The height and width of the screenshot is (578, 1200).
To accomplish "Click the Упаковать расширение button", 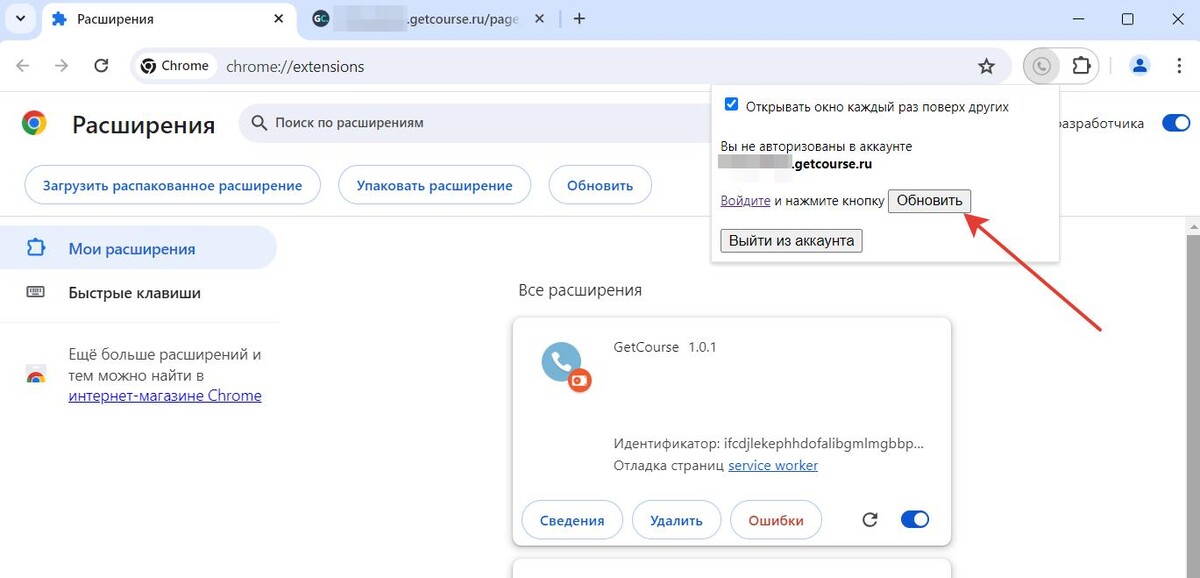I will coord(434,185).
